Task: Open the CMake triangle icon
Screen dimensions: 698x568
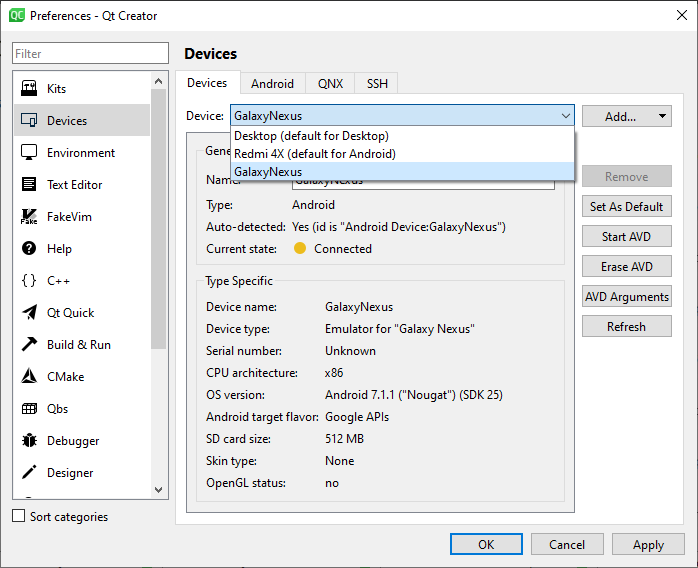Action: click(29, 376)
